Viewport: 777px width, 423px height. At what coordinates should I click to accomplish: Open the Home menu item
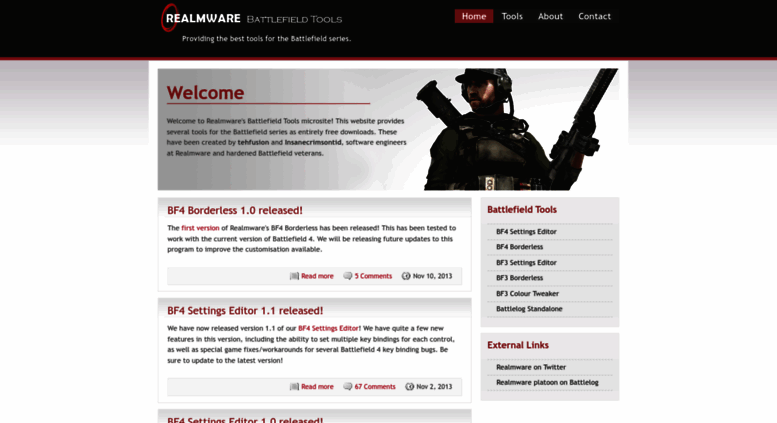474,16
